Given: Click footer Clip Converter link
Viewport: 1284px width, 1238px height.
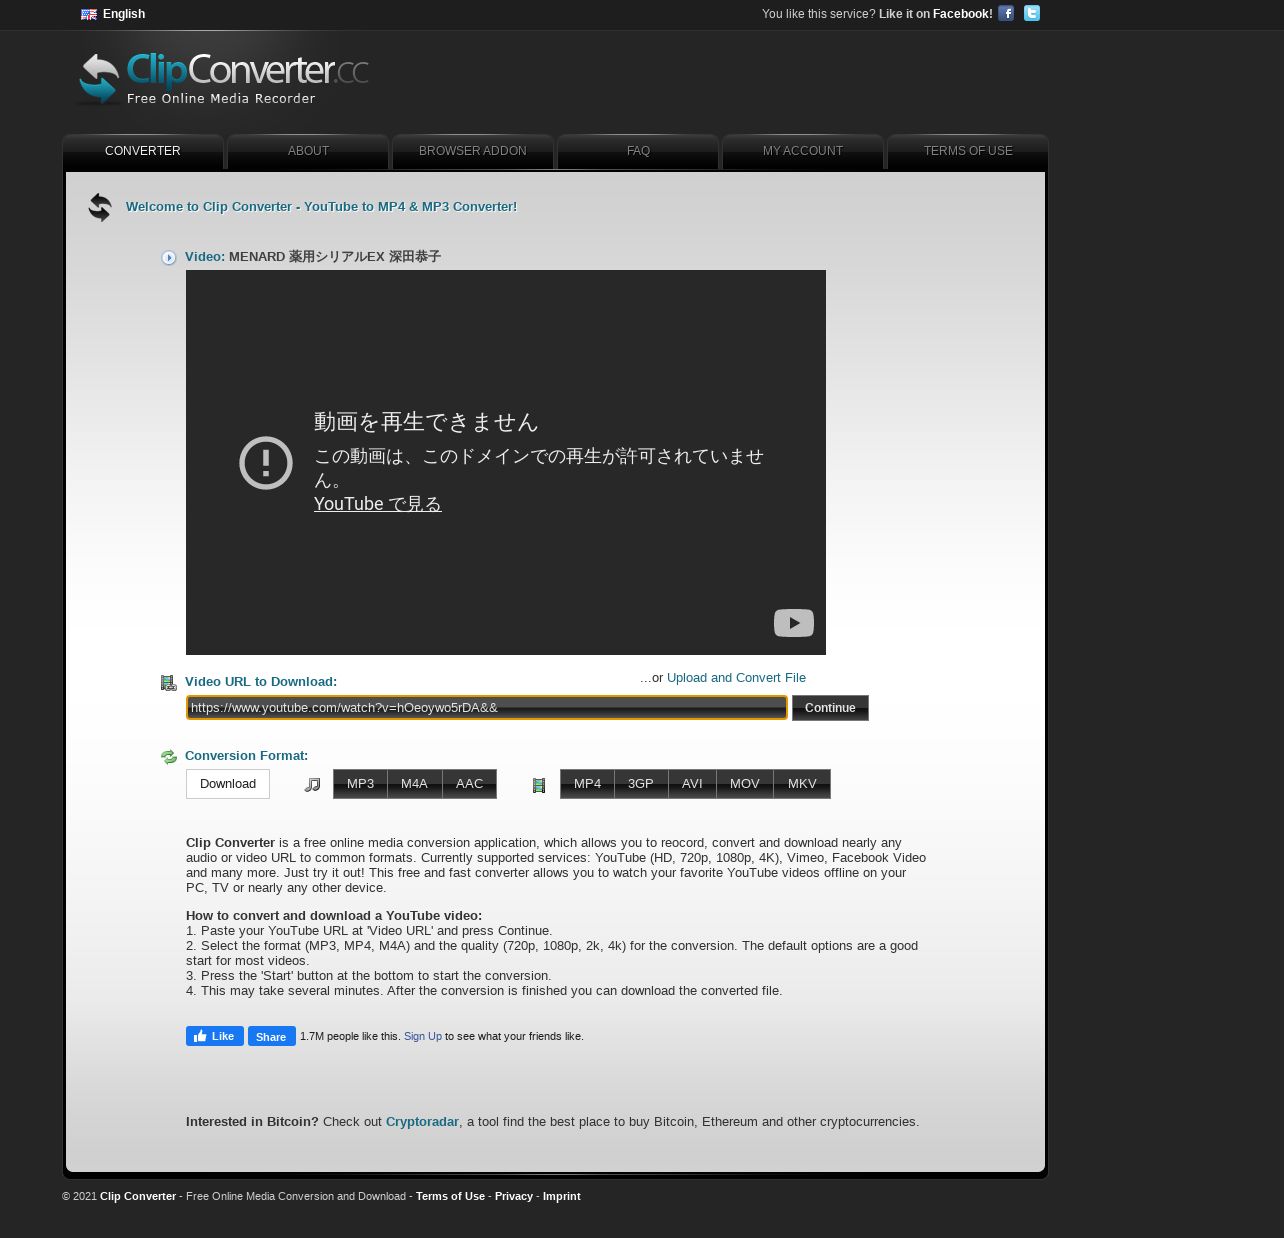Looking at the screenshot, I should (138, 1196).
